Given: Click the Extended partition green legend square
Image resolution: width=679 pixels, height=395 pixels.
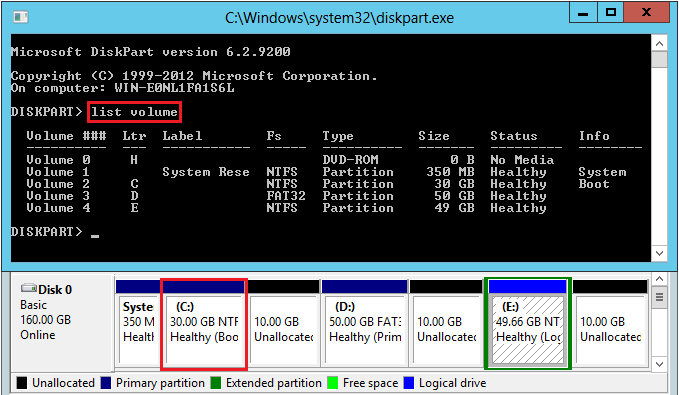Looking at the screenshot, I should coord(216,383).
